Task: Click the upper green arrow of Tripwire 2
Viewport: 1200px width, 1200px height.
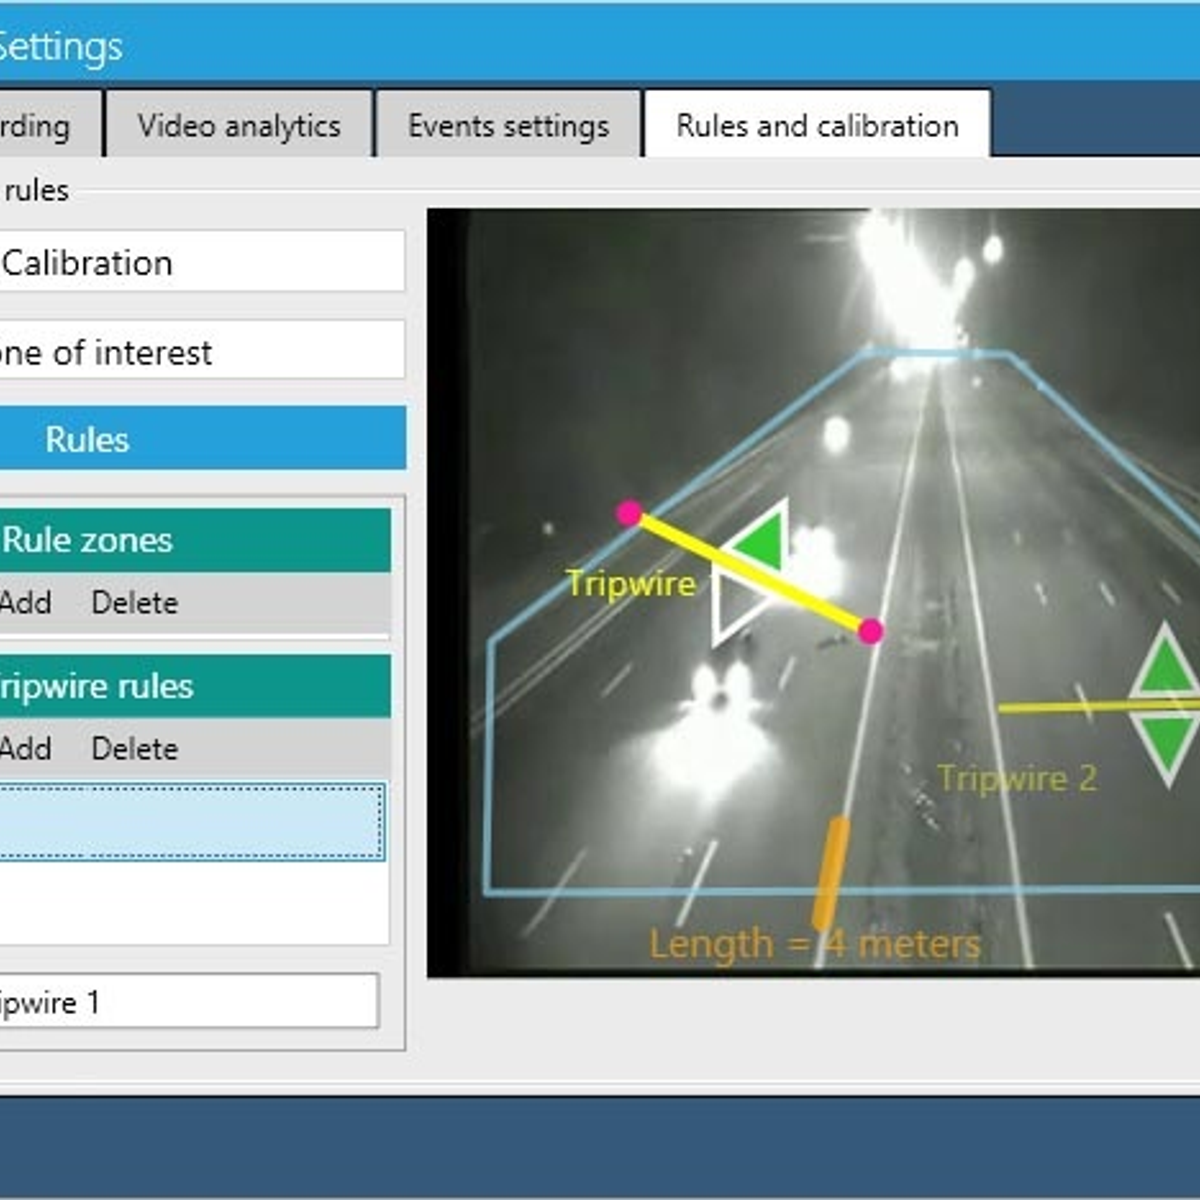Action: [x=1165, y=664]
